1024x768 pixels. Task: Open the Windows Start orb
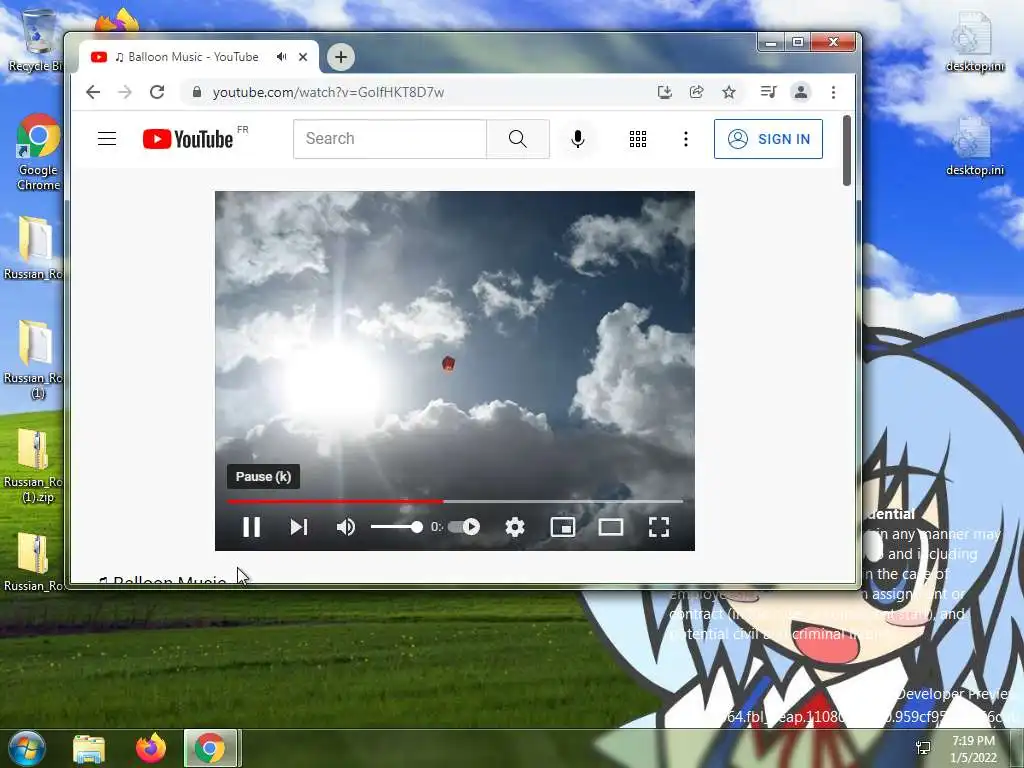26,748
